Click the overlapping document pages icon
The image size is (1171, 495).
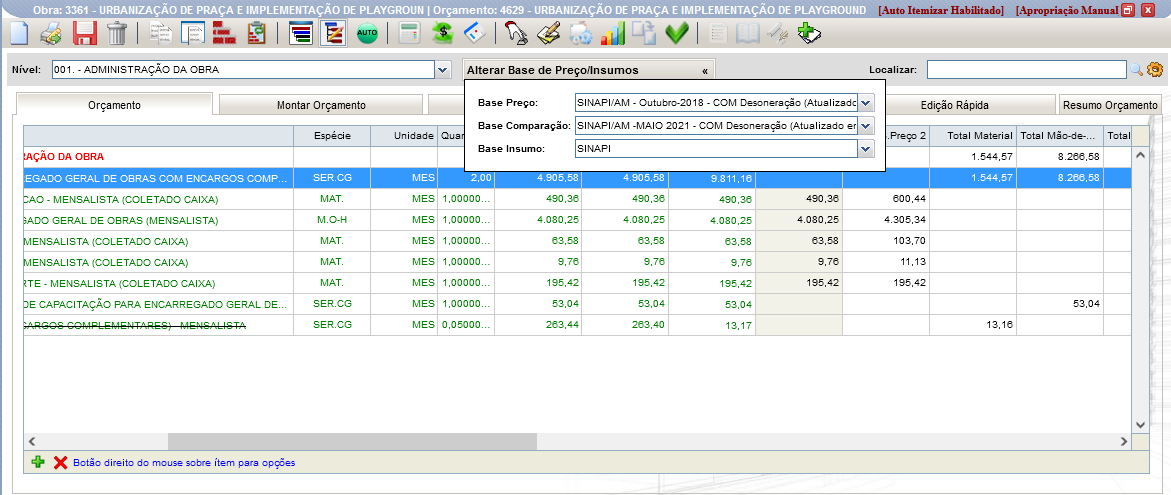[161, 34]
